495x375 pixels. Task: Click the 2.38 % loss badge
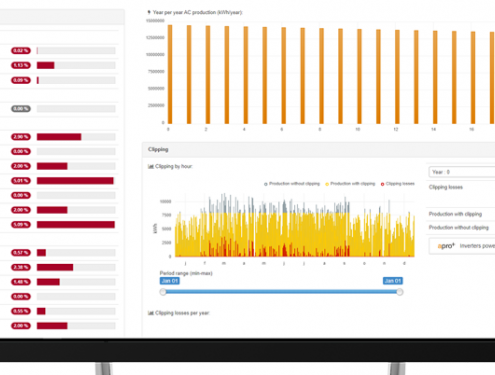point(21,267)
